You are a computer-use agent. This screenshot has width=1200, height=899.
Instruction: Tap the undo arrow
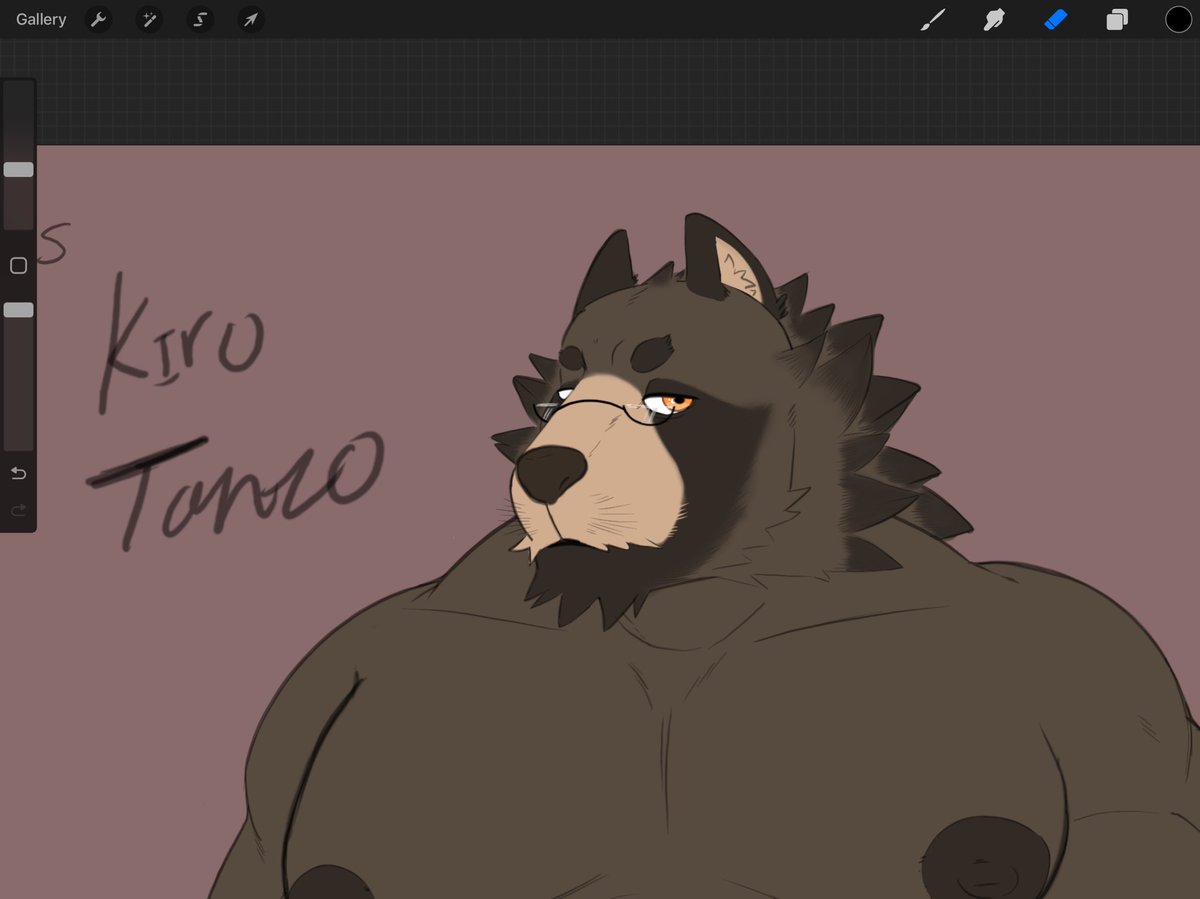click(x=18, y=473)
